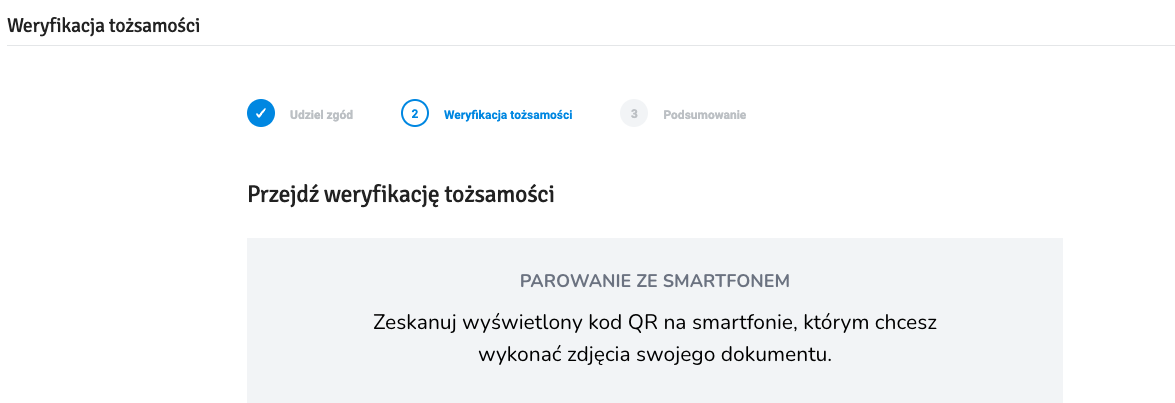The width and height of the screenshot is (1175, 403).
Task: Click the blue Weryfikacja tożsamości step label
Action: tap(508, 115)
